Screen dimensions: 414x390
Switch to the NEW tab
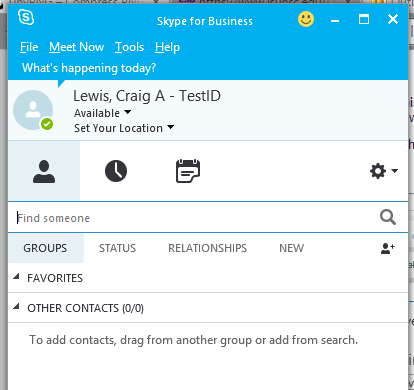coord(291,248)
